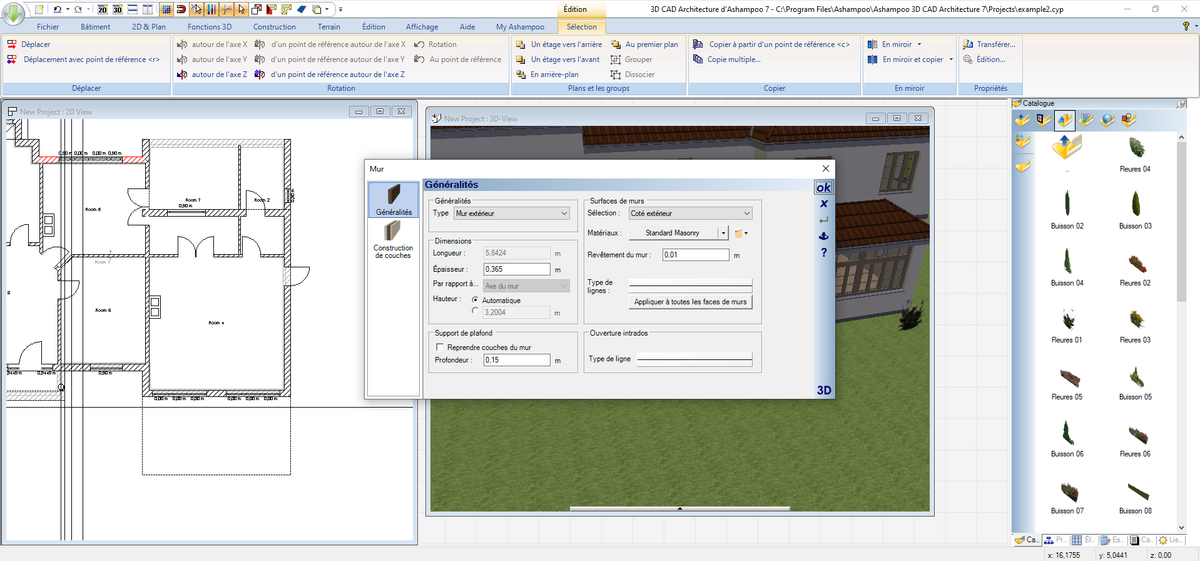This screenshot has width=1200, height=561.
Task: Expand the quick access toolbar customize arrow
Action: click(x=340, y=9)
